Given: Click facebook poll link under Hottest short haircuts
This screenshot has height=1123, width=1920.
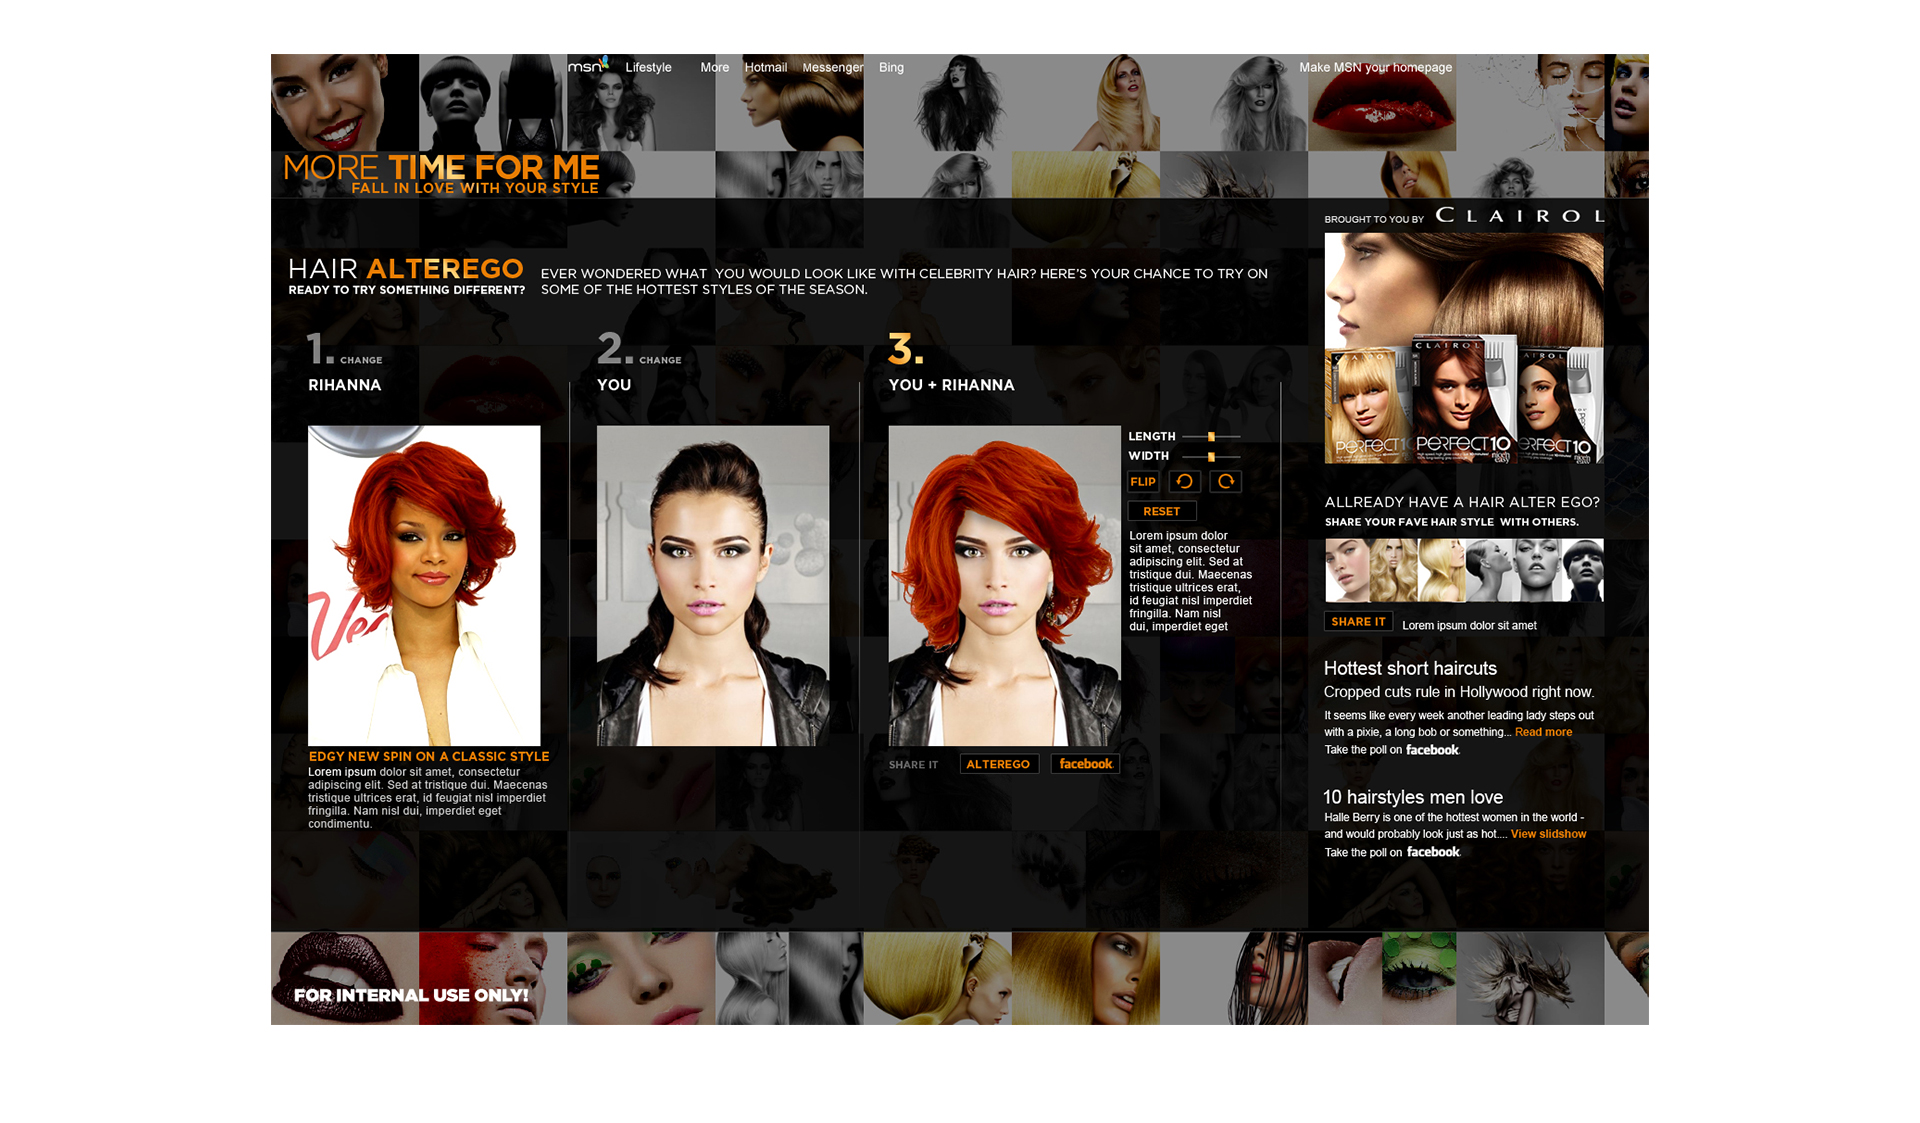Looking at the screenshot, I should click(1432, 750).
